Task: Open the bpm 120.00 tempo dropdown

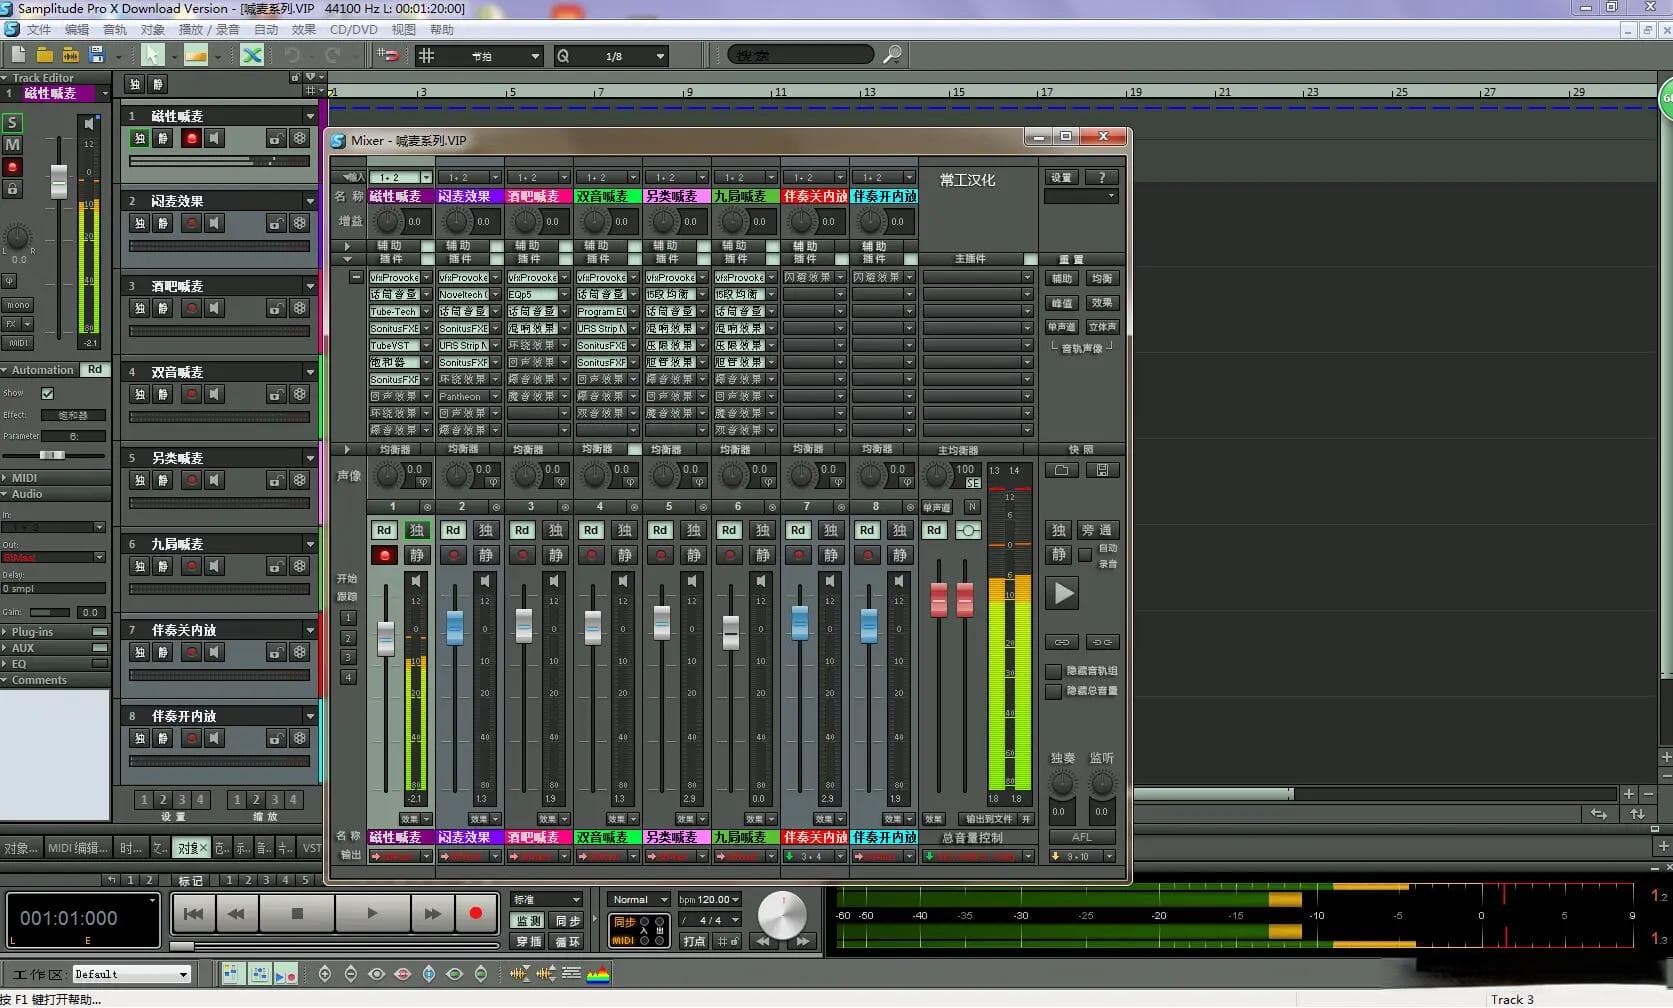Action: 709,899
